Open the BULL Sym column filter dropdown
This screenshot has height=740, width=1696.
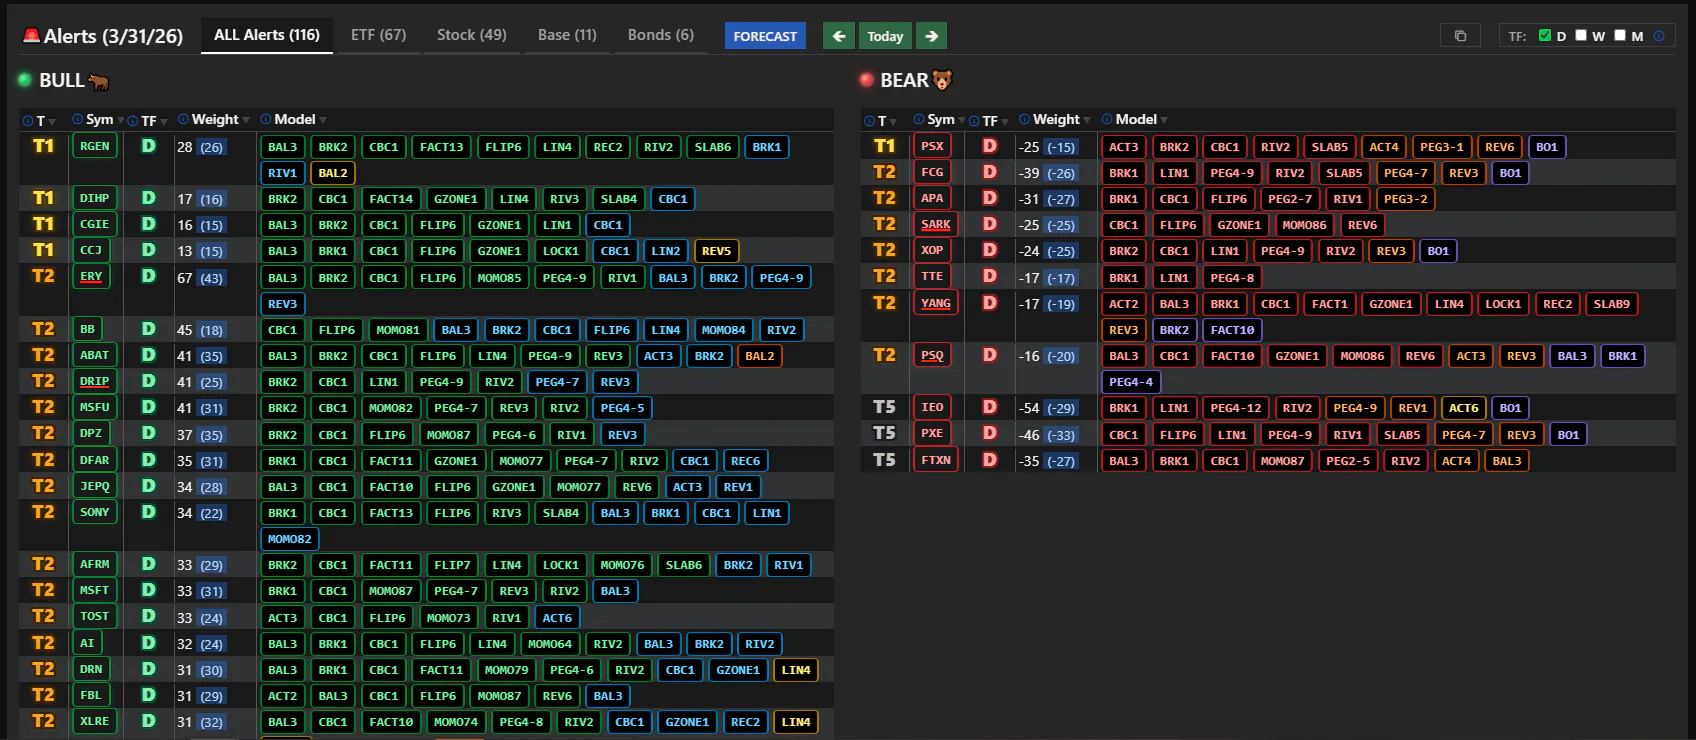121,120
